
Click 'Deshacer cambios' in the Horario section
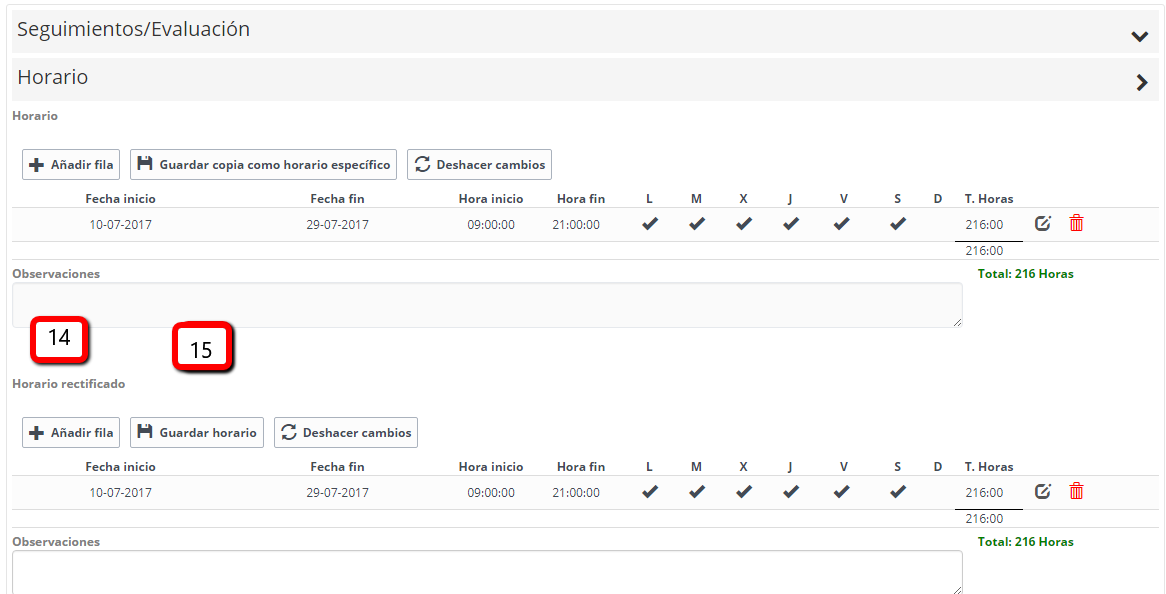pos(479,164)
